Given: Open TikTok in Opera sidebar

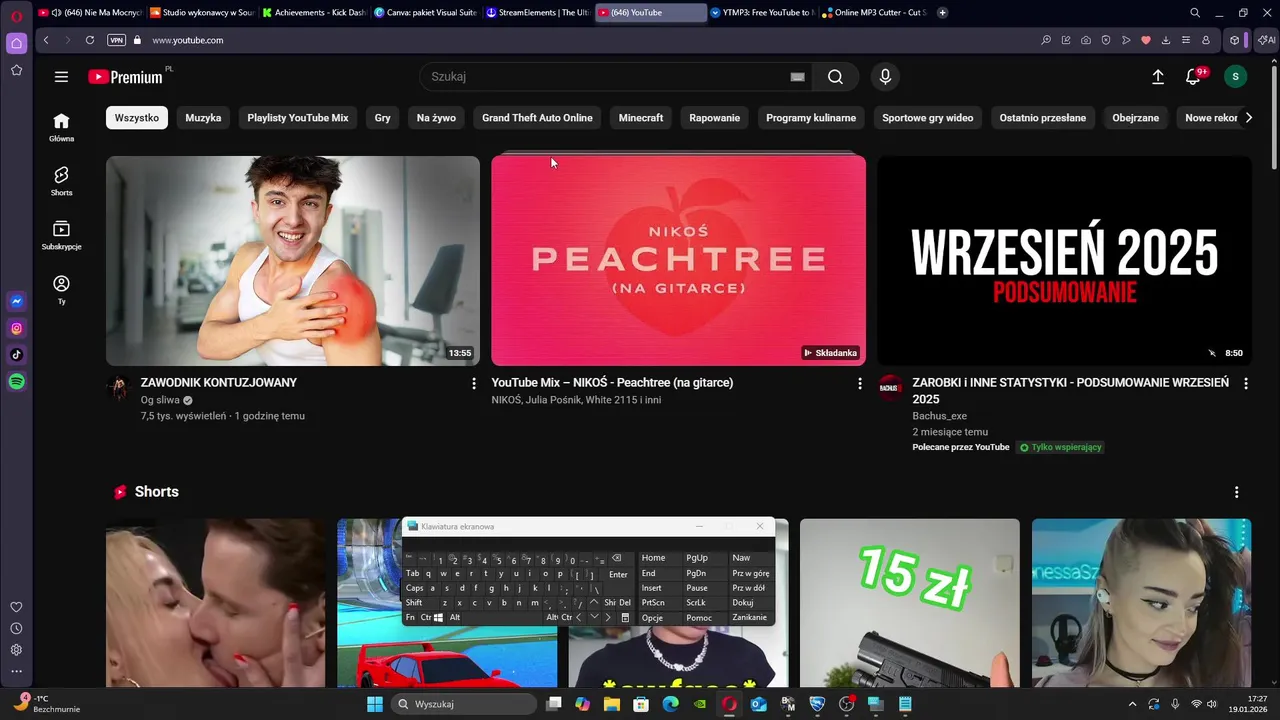Looking at the screenshot, I should (x=17, y=355).
